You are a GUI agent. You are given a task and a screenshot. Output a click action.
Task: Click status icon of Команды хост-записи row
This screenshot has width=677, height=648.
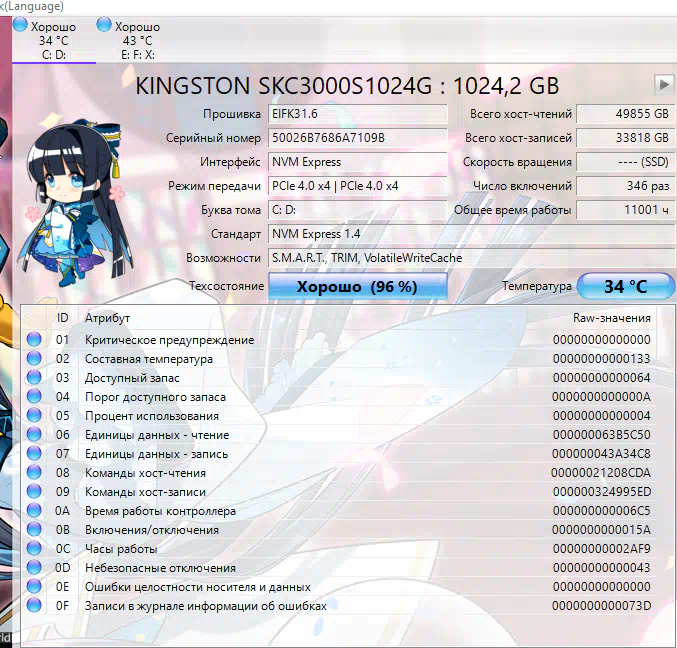click(34, 491)
